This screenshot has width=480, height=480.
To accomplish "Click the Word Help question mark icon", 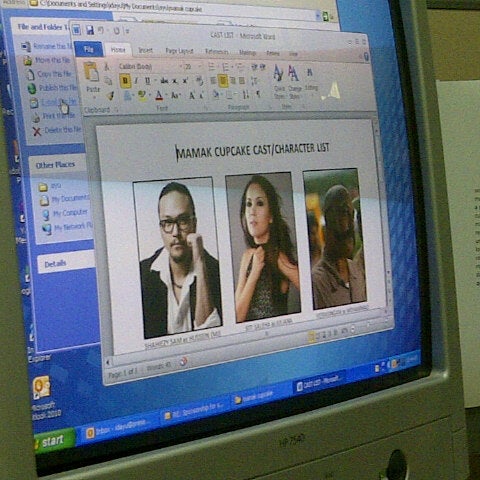I will [366, 56].
